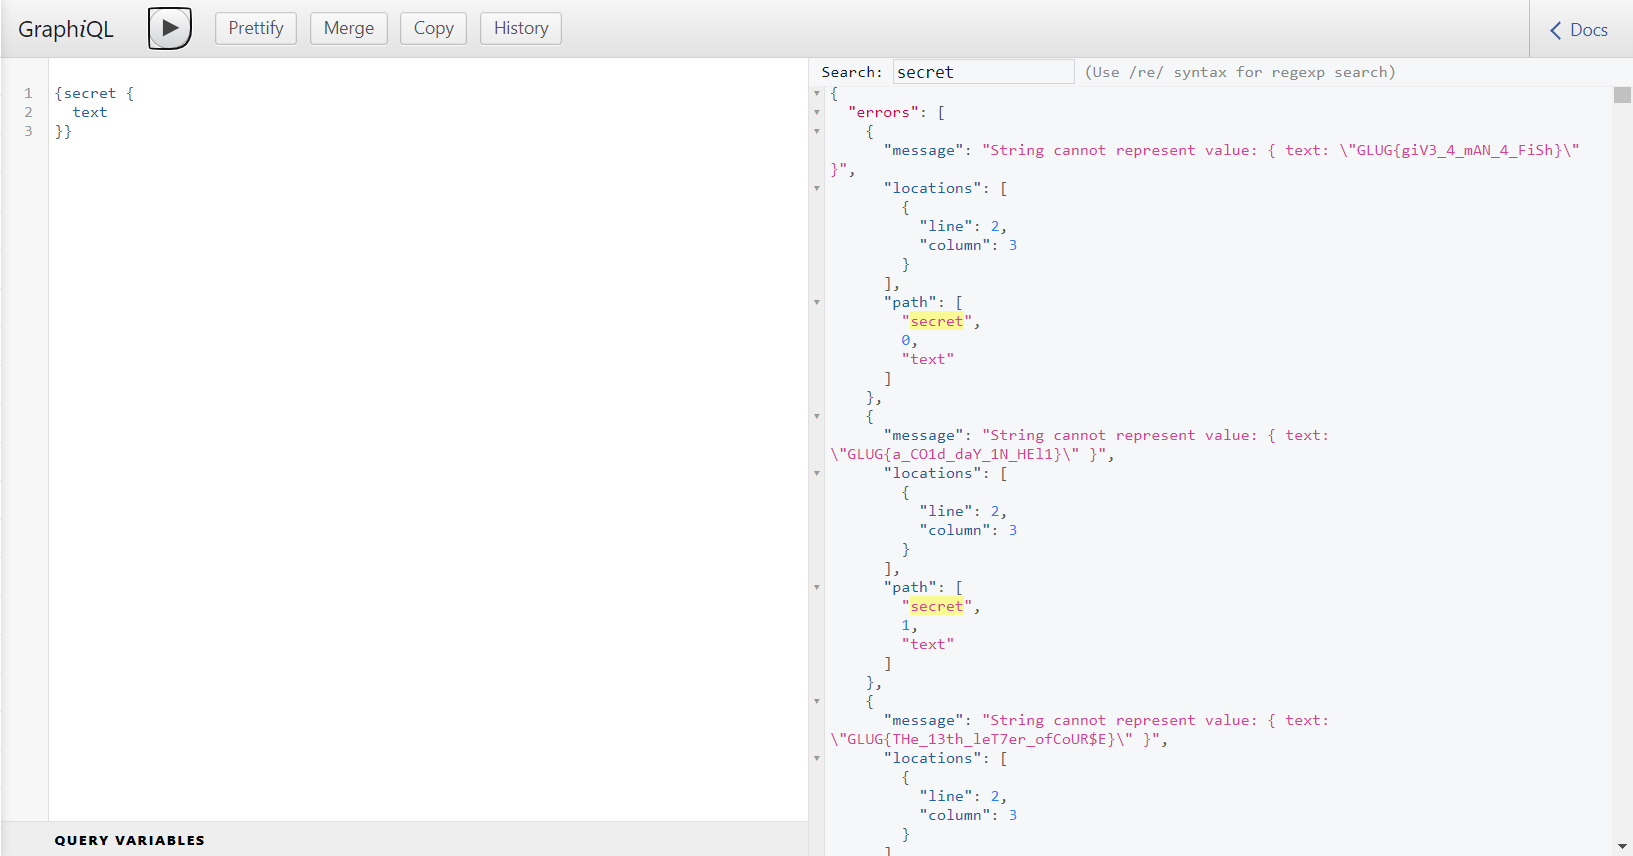Click the 'text' field in query editor
1633x856 pixels.
tap(90, 112)
